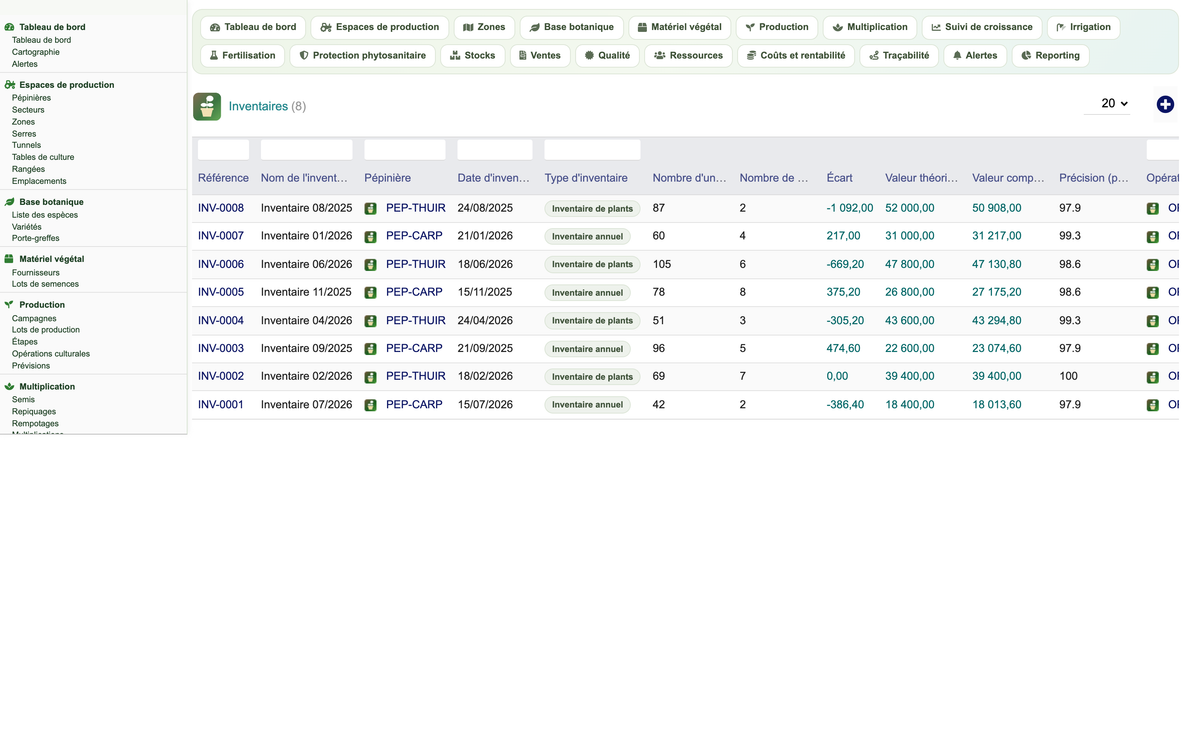Open Cartographie in the sidebar
1200x743 pixels.
coord(36,52)
